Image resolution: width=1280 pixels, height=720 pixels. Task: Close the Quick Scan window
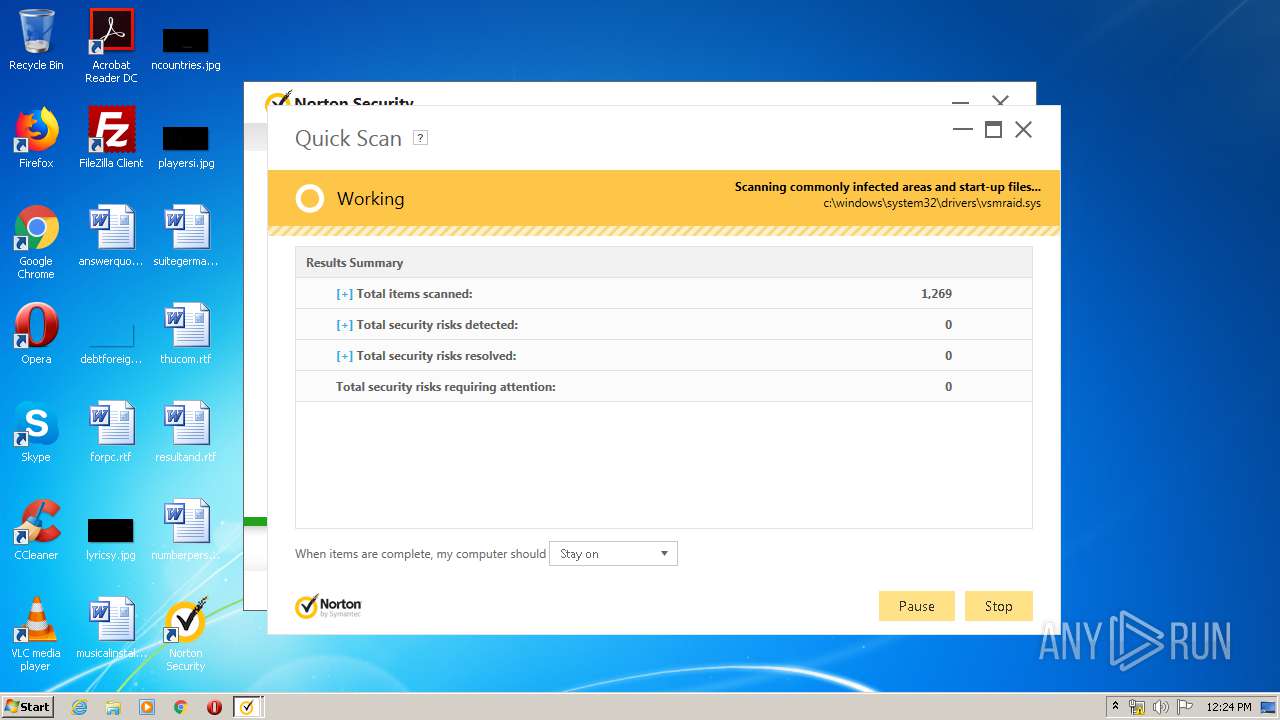click(1023, 129)
